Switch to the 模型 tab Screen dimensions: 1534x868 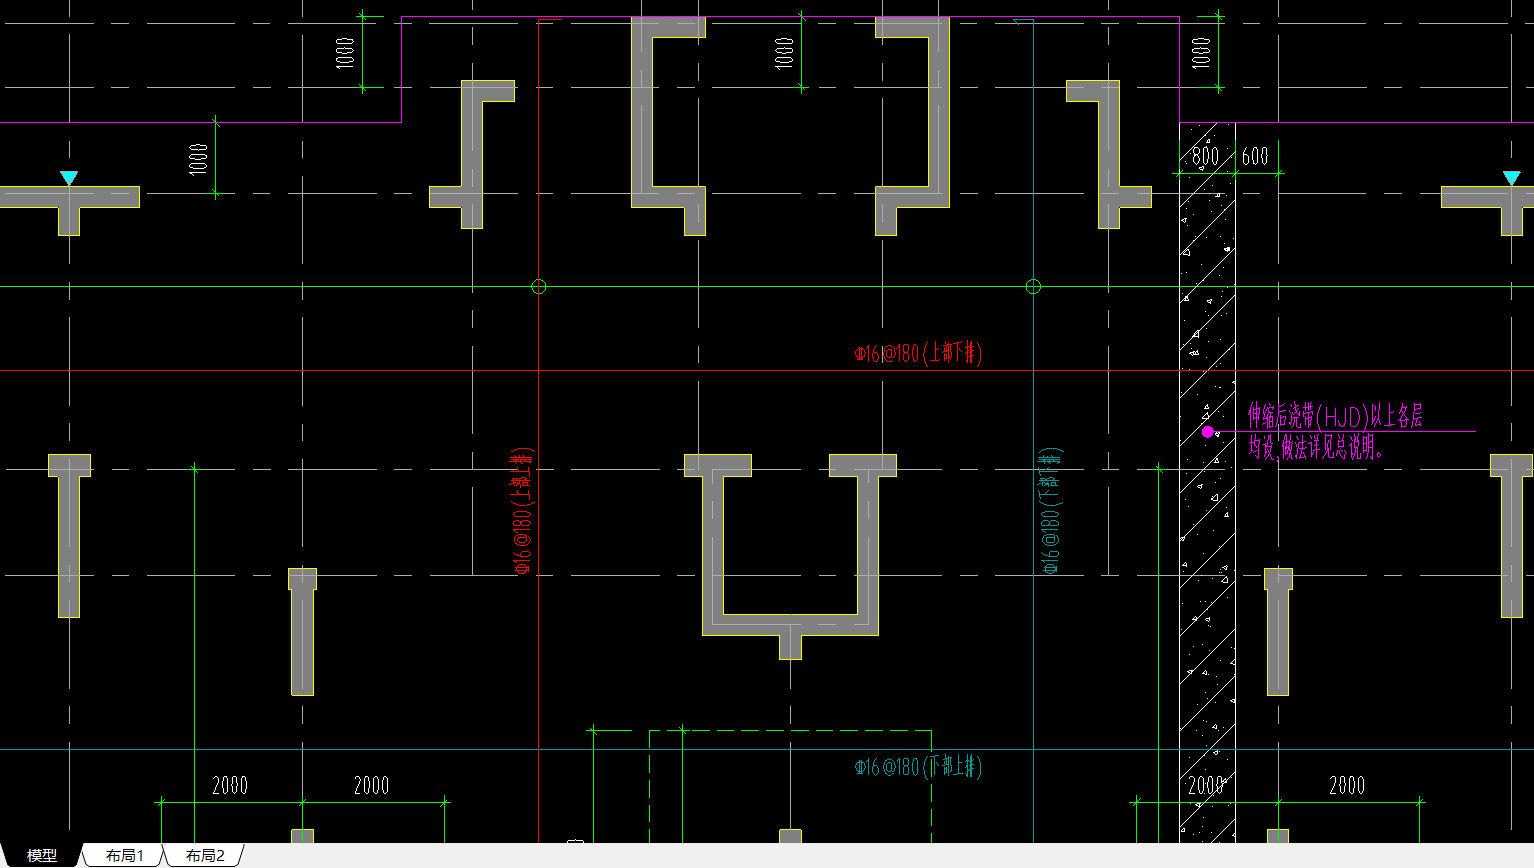[41, 856]
